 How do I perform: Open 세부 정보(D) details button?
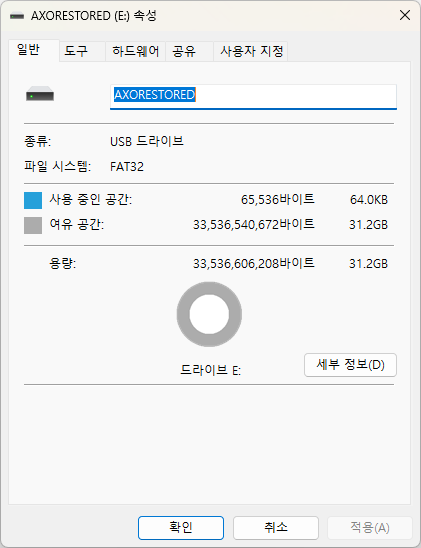(350, 365)
